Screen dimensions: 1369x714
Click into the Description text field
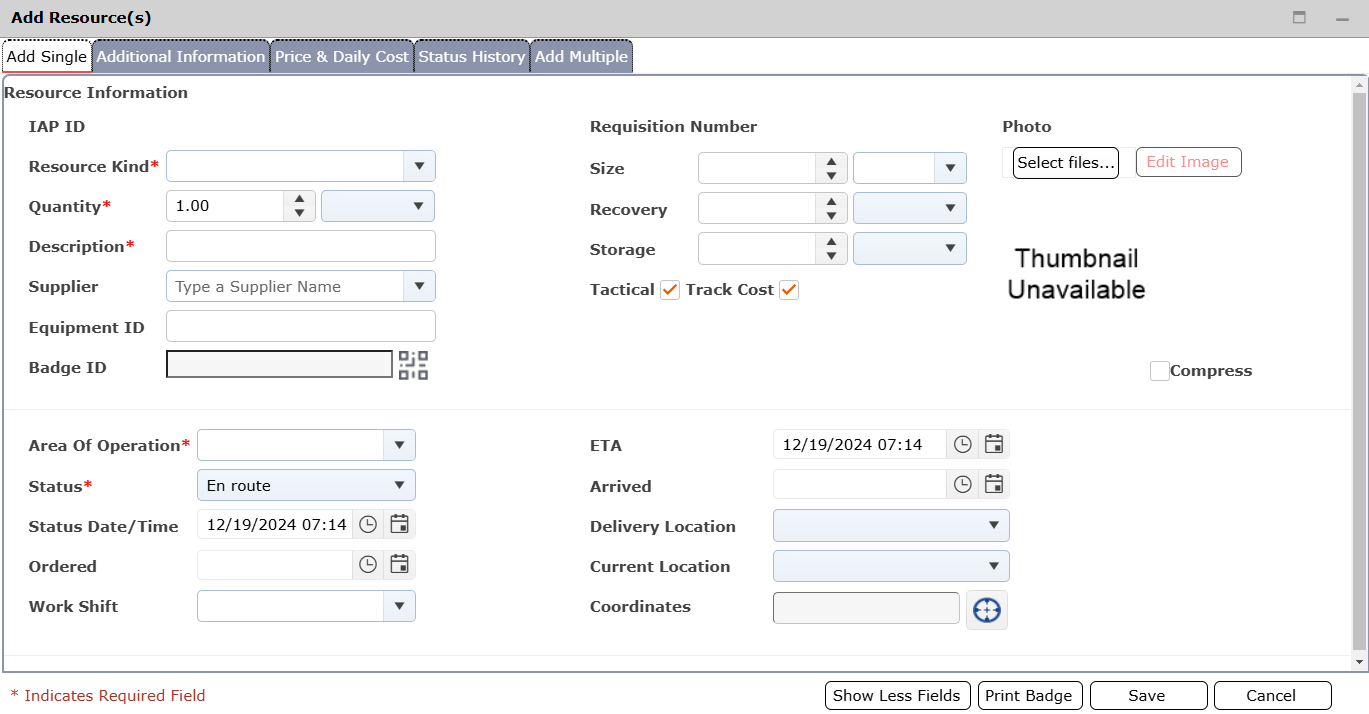click(x=301, y=246)
